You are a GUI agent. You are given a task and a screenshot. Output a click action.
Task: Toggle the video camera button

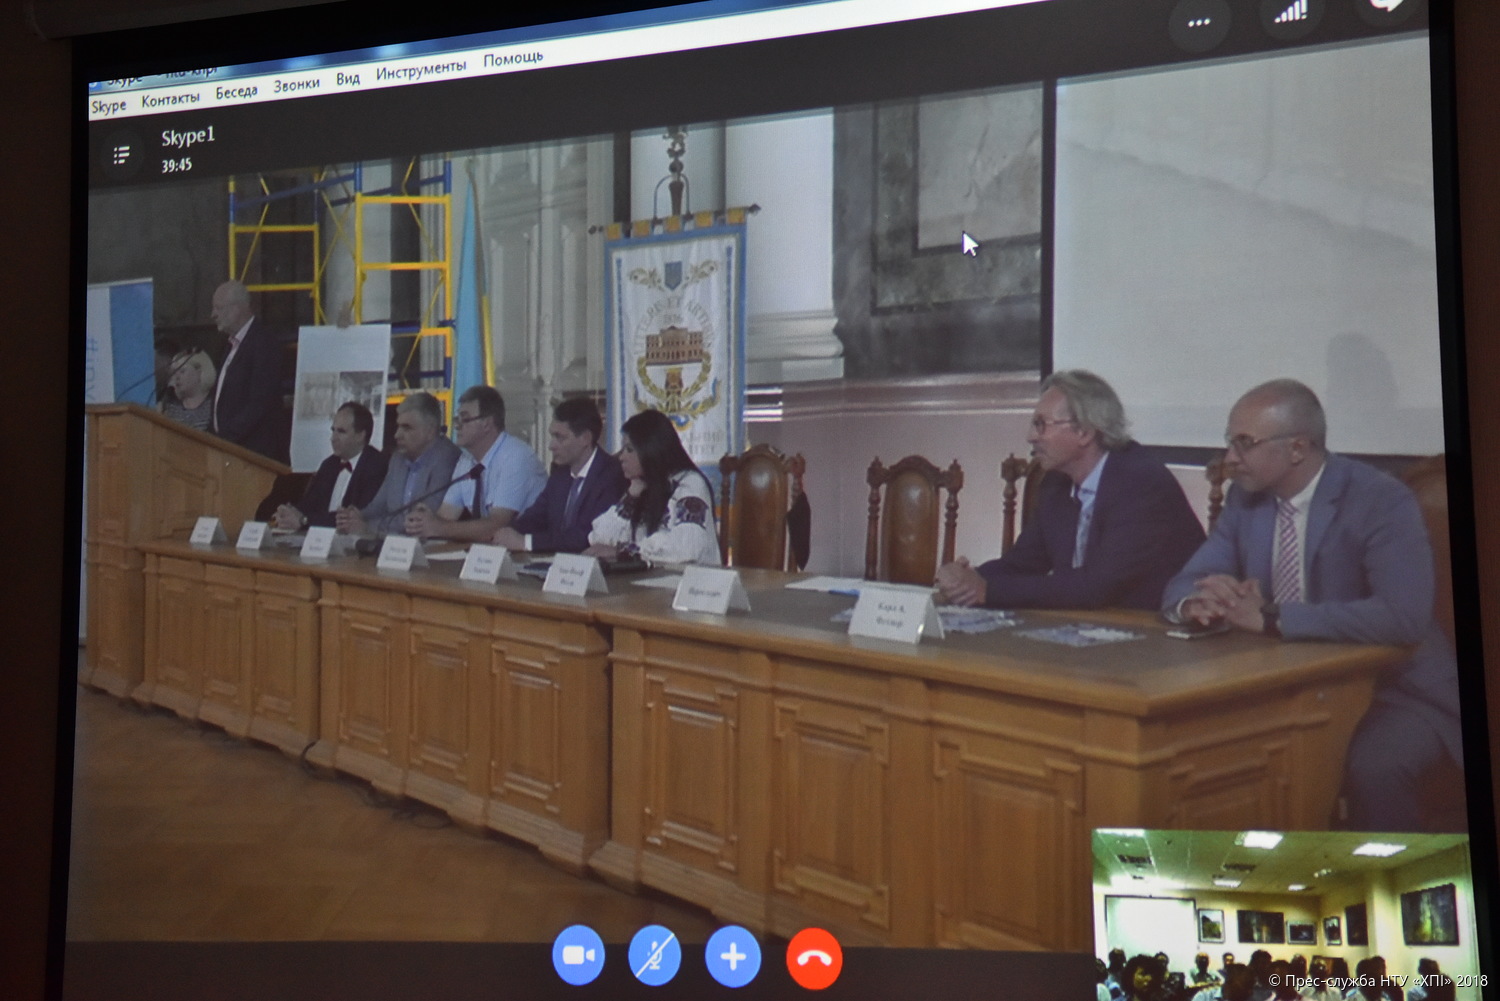[x=579, y=956]
